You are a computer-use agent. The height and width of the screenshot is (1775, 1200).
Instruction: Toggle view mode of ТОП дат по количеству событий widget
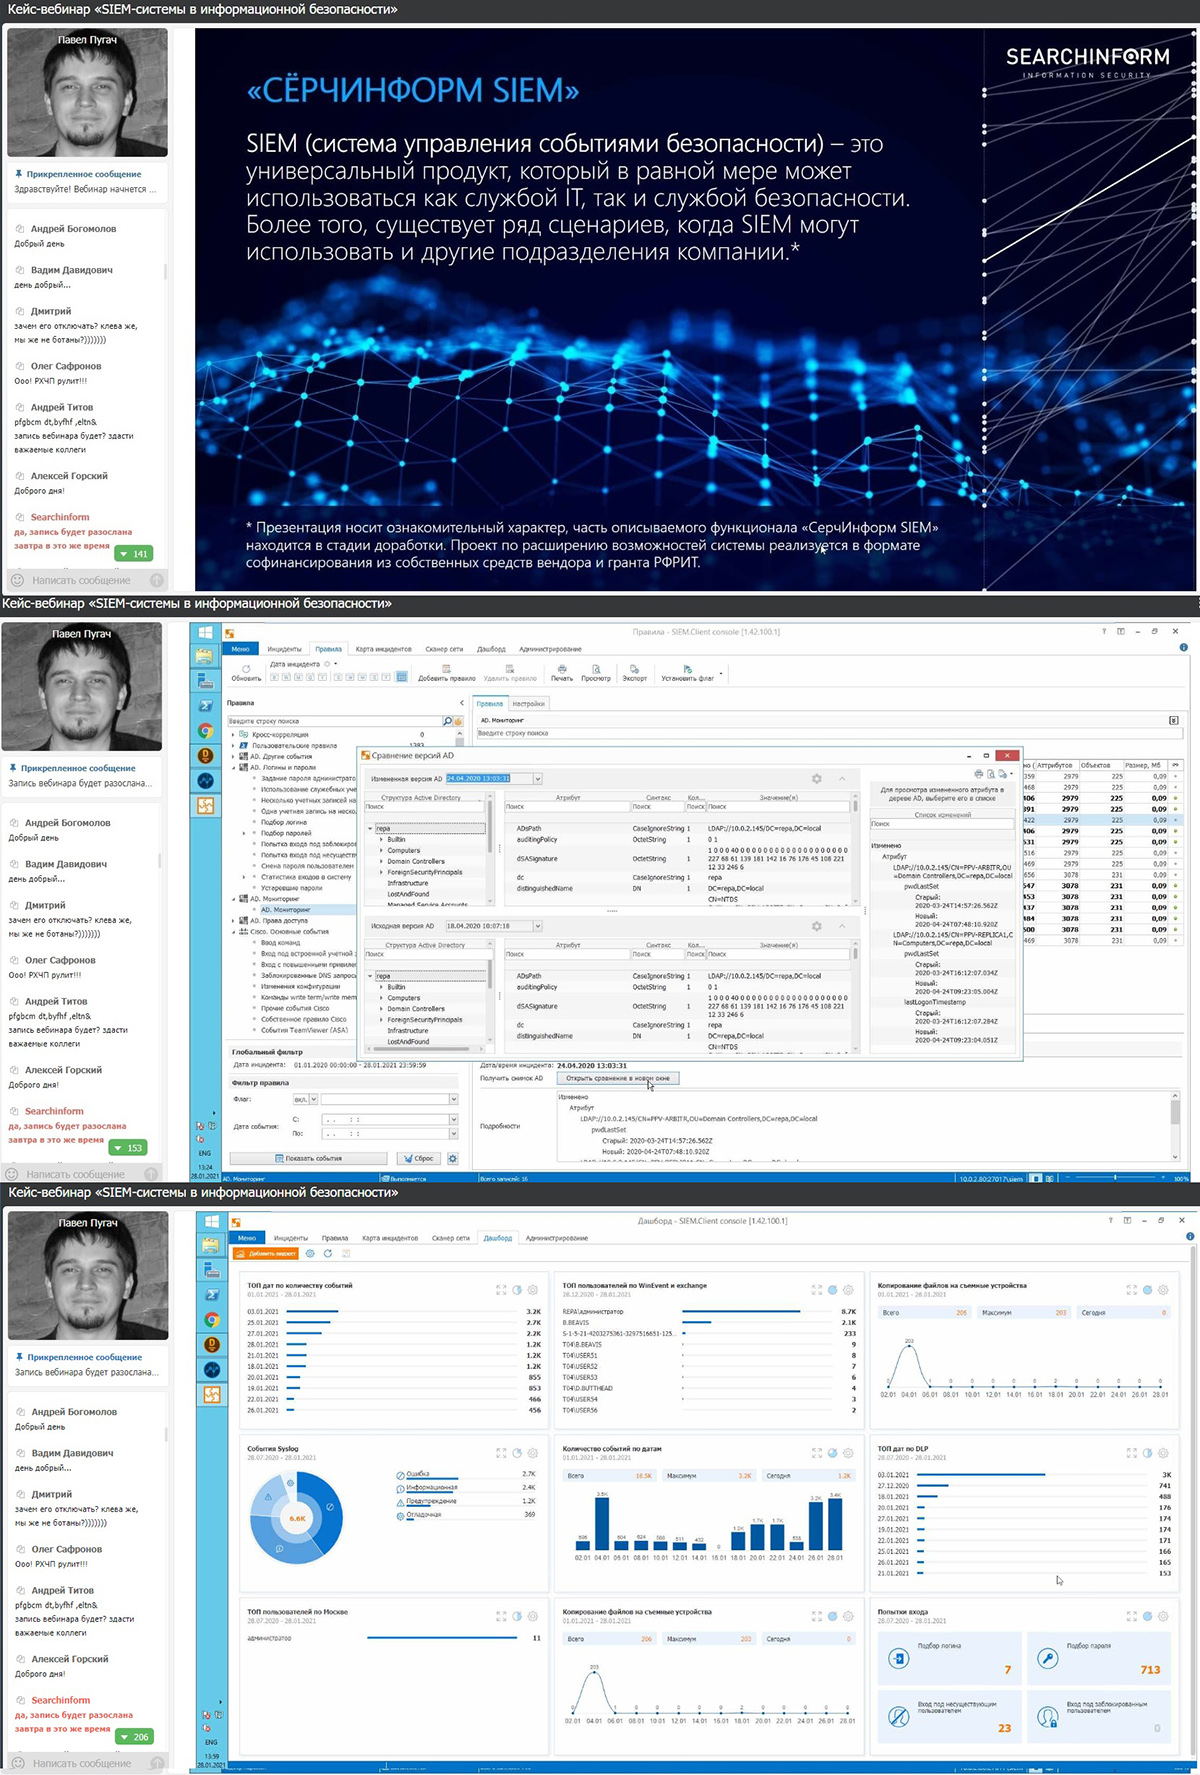click(x=517, y=1290)
